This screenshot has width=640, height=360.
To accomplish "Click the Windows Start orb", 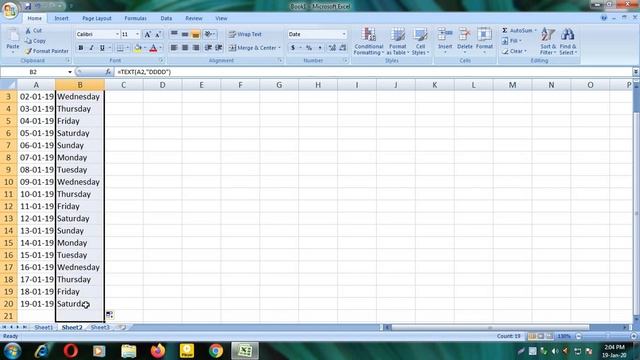I will tap(12, 351).
